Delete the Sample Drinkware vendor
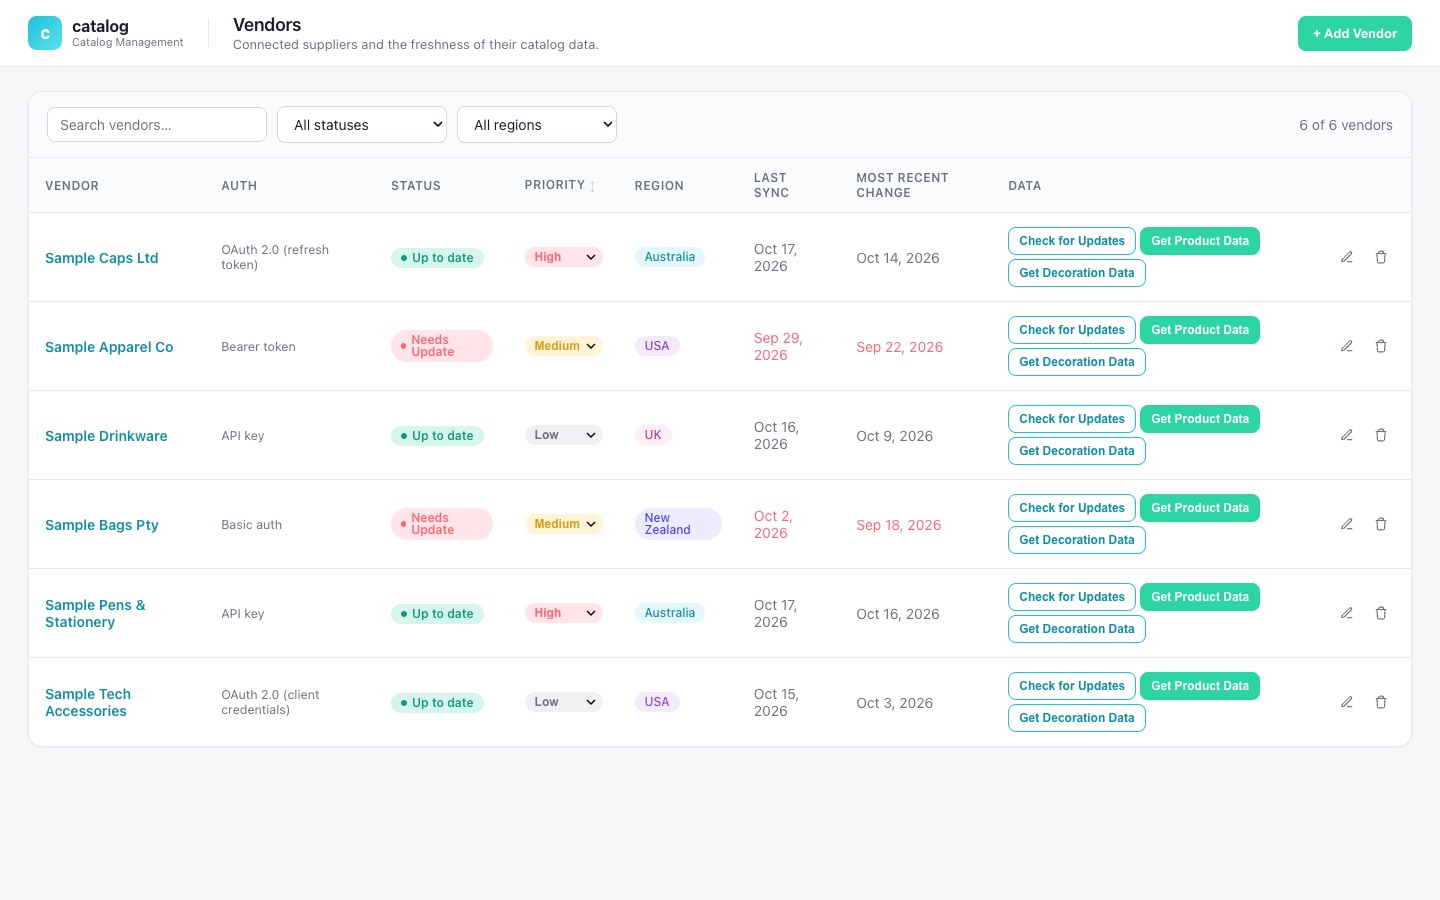 [1381, 435]
